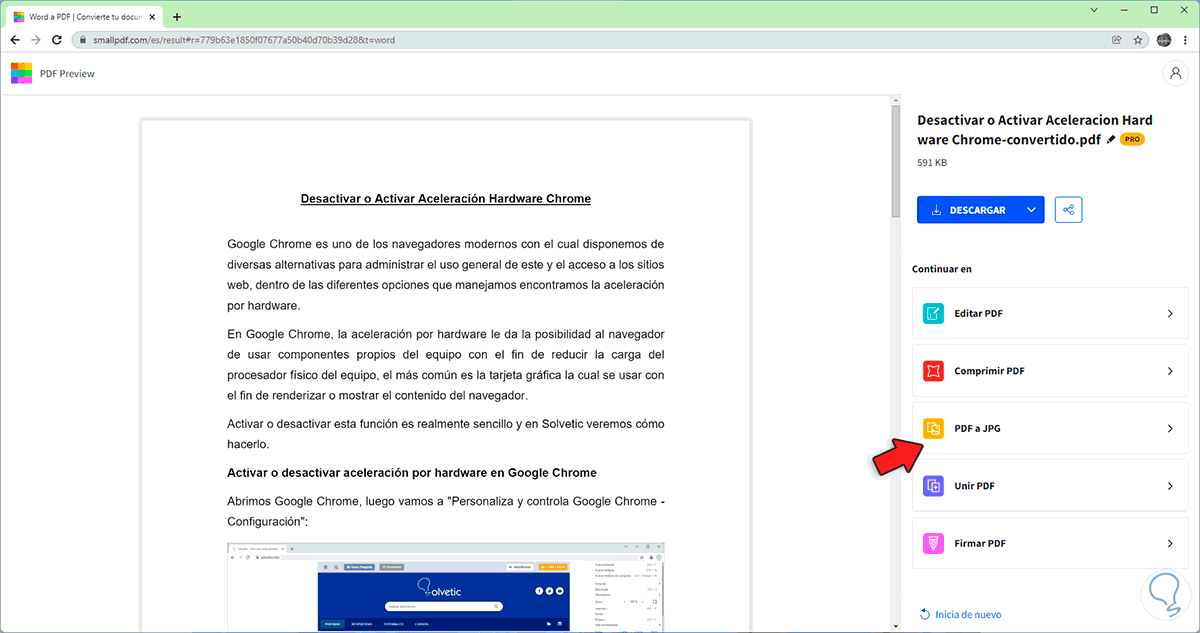
Task: Click the Editar PDF label
Action: pyautogui.click(x=978, y=313)
